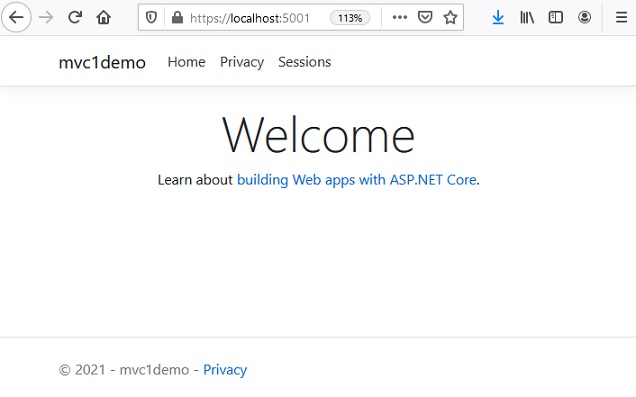Reset the 113% zoom level badge
This screenshot has height=397, width=636.
350,18
